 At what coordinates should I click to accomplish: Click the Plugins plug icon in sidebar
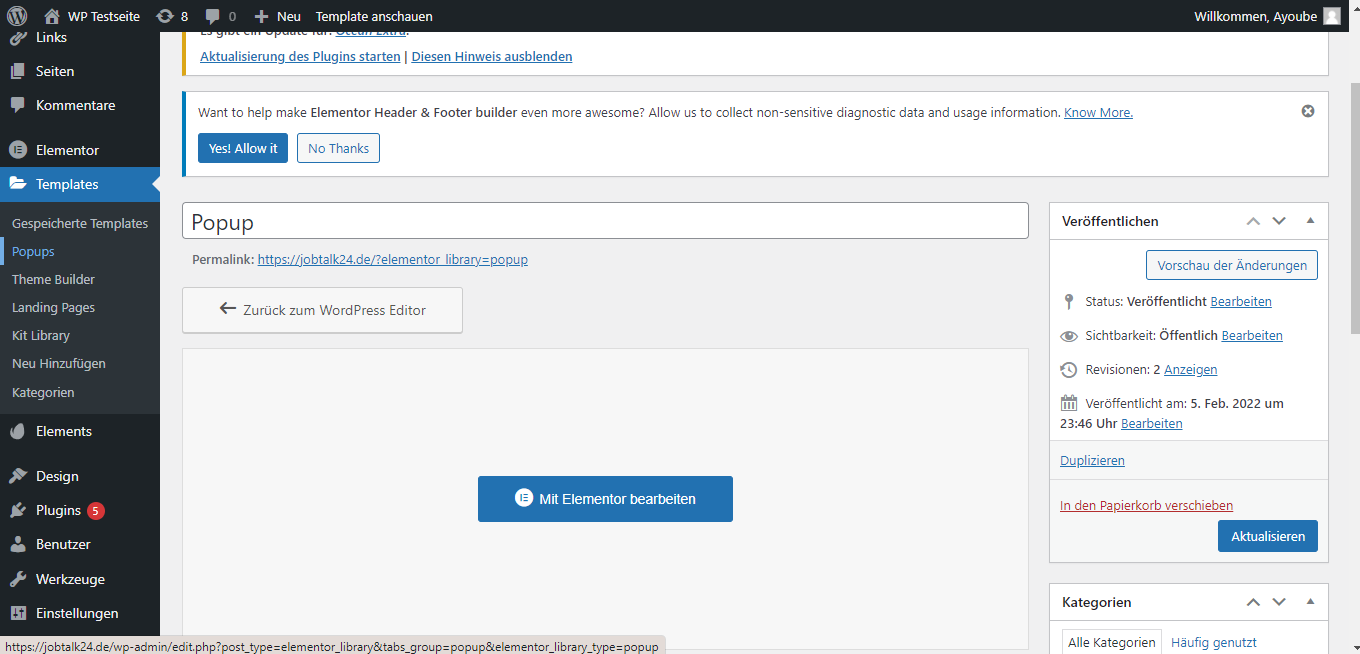pyautogui.click(x=18, y=510)
